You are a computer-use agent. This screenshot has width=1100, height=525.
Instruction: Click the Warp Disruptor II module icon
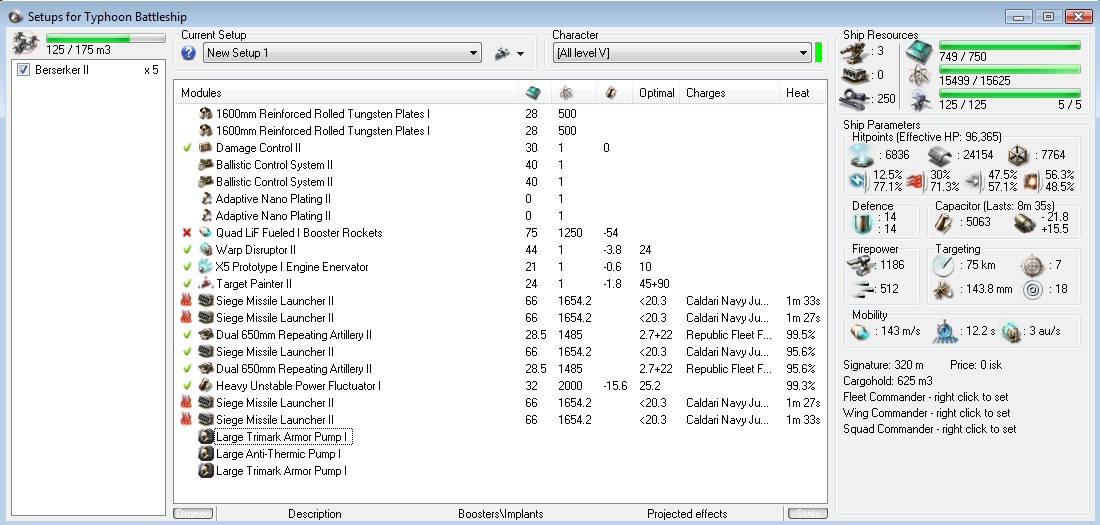(206, 250)
